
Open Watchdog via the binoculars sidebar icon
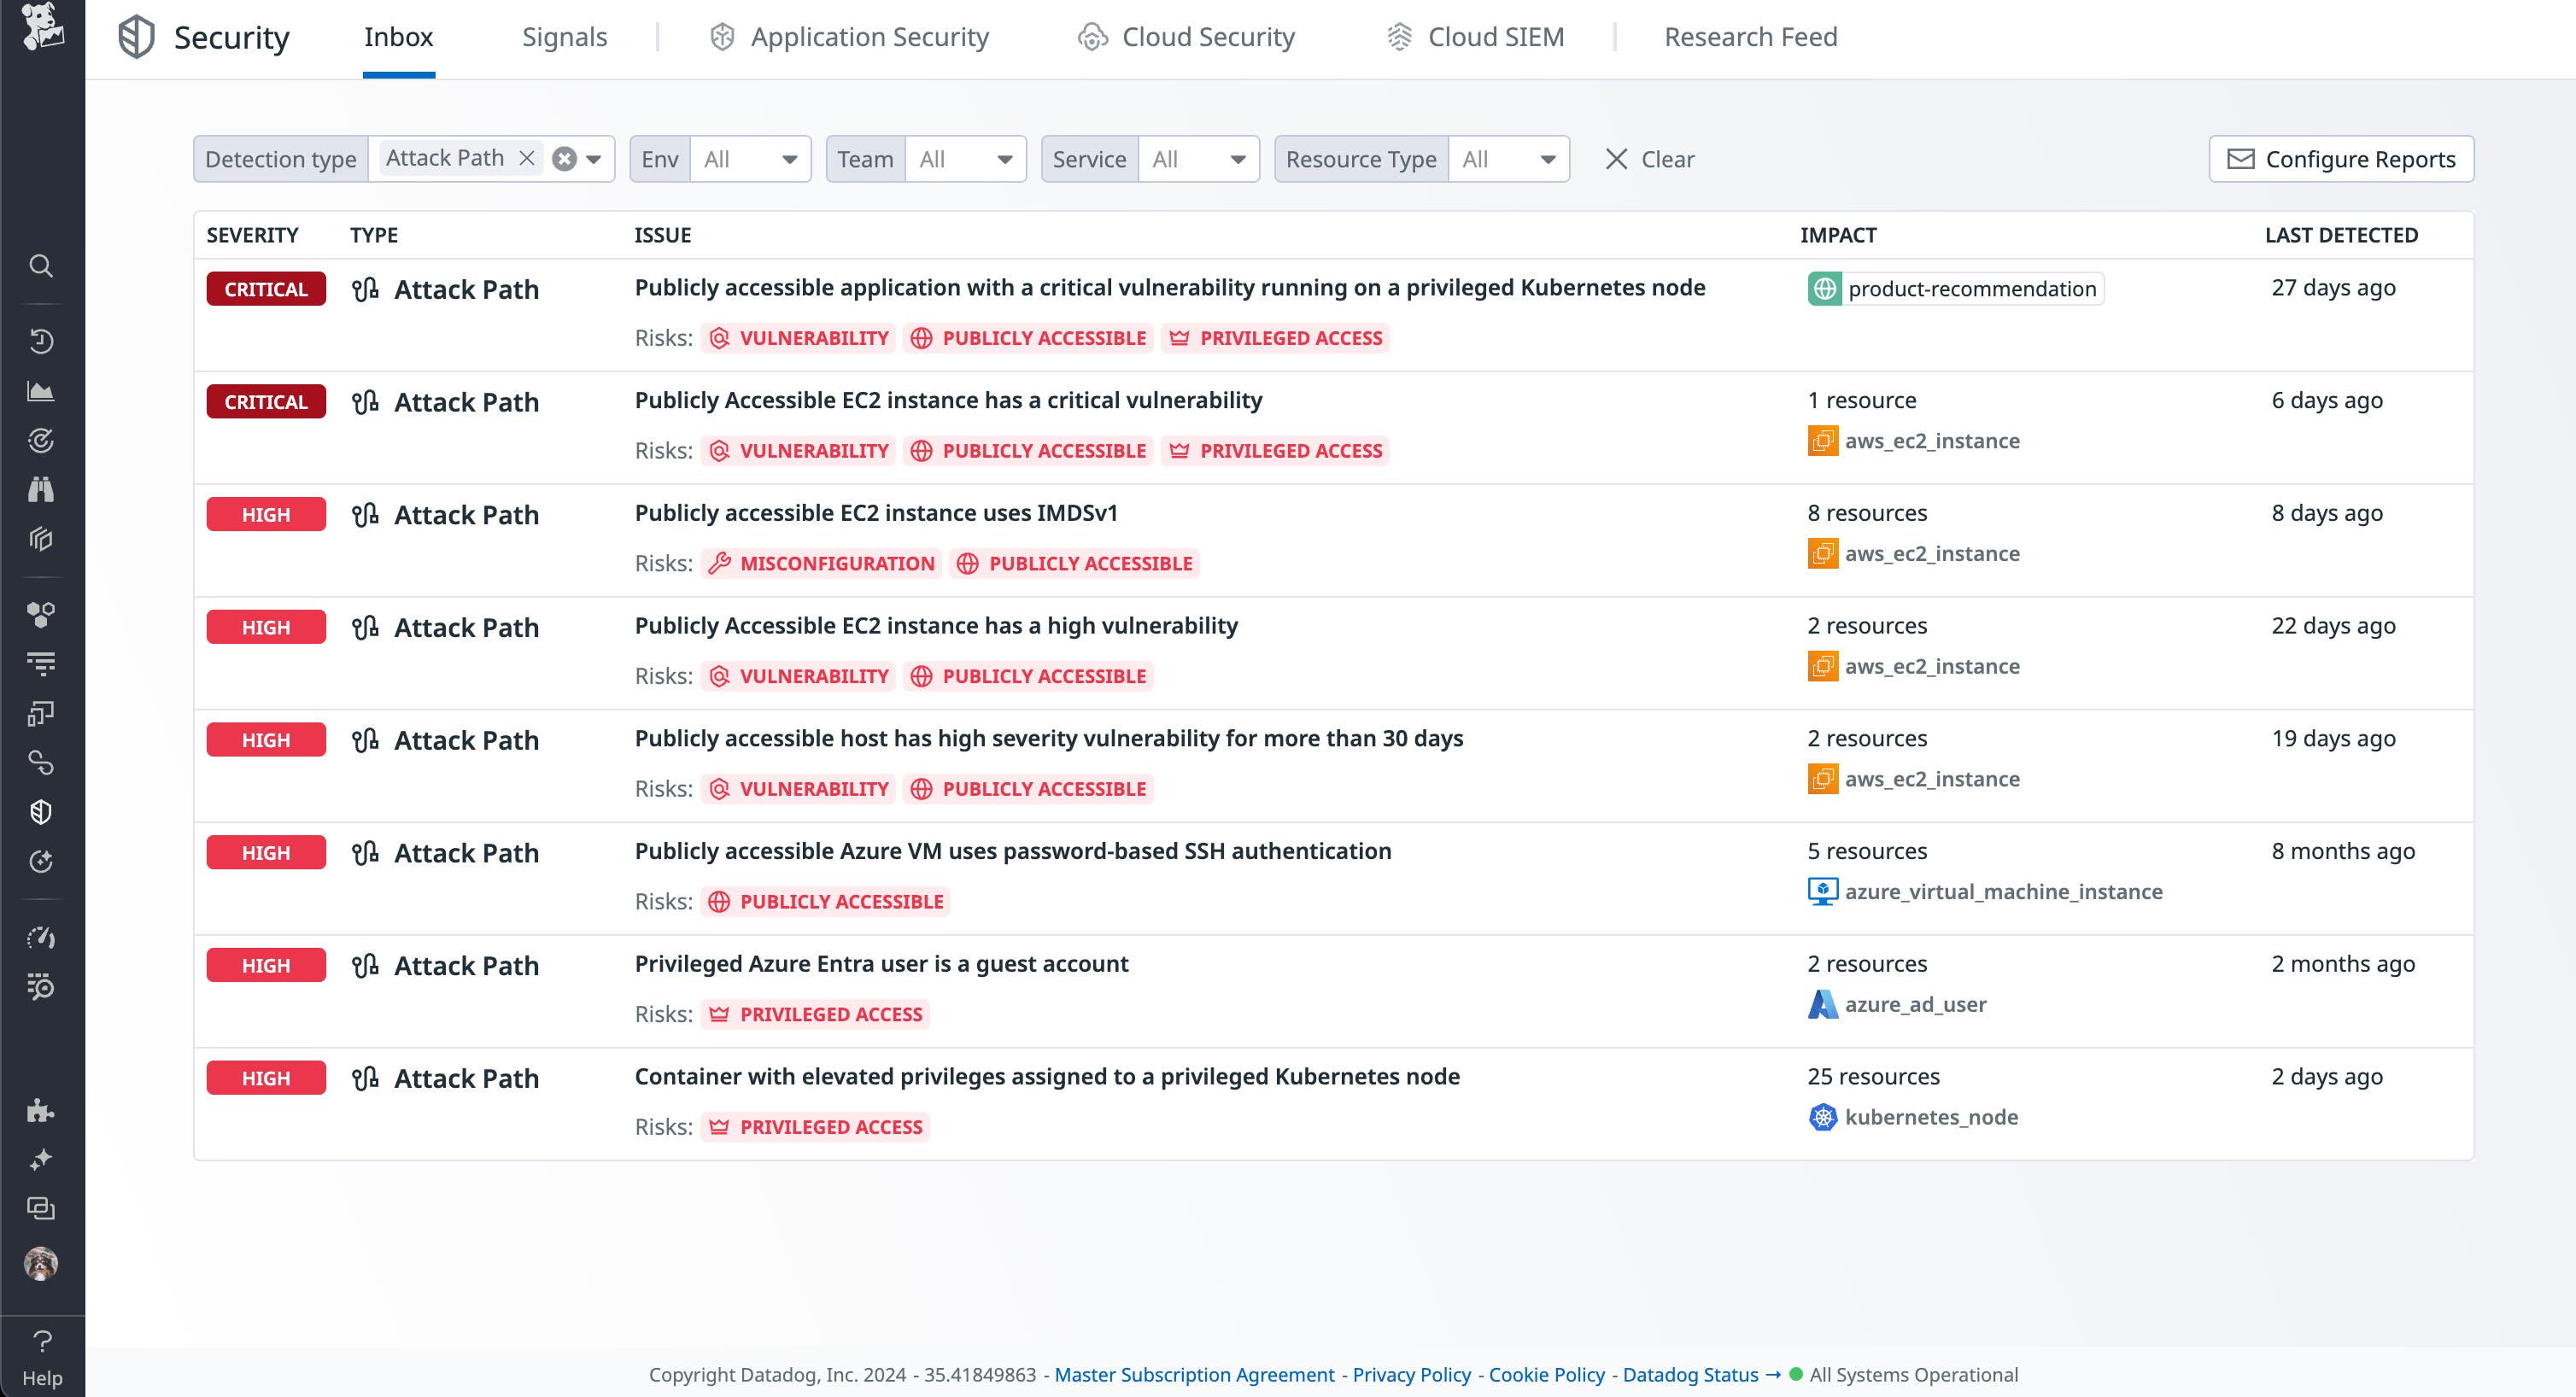point(41,489)
